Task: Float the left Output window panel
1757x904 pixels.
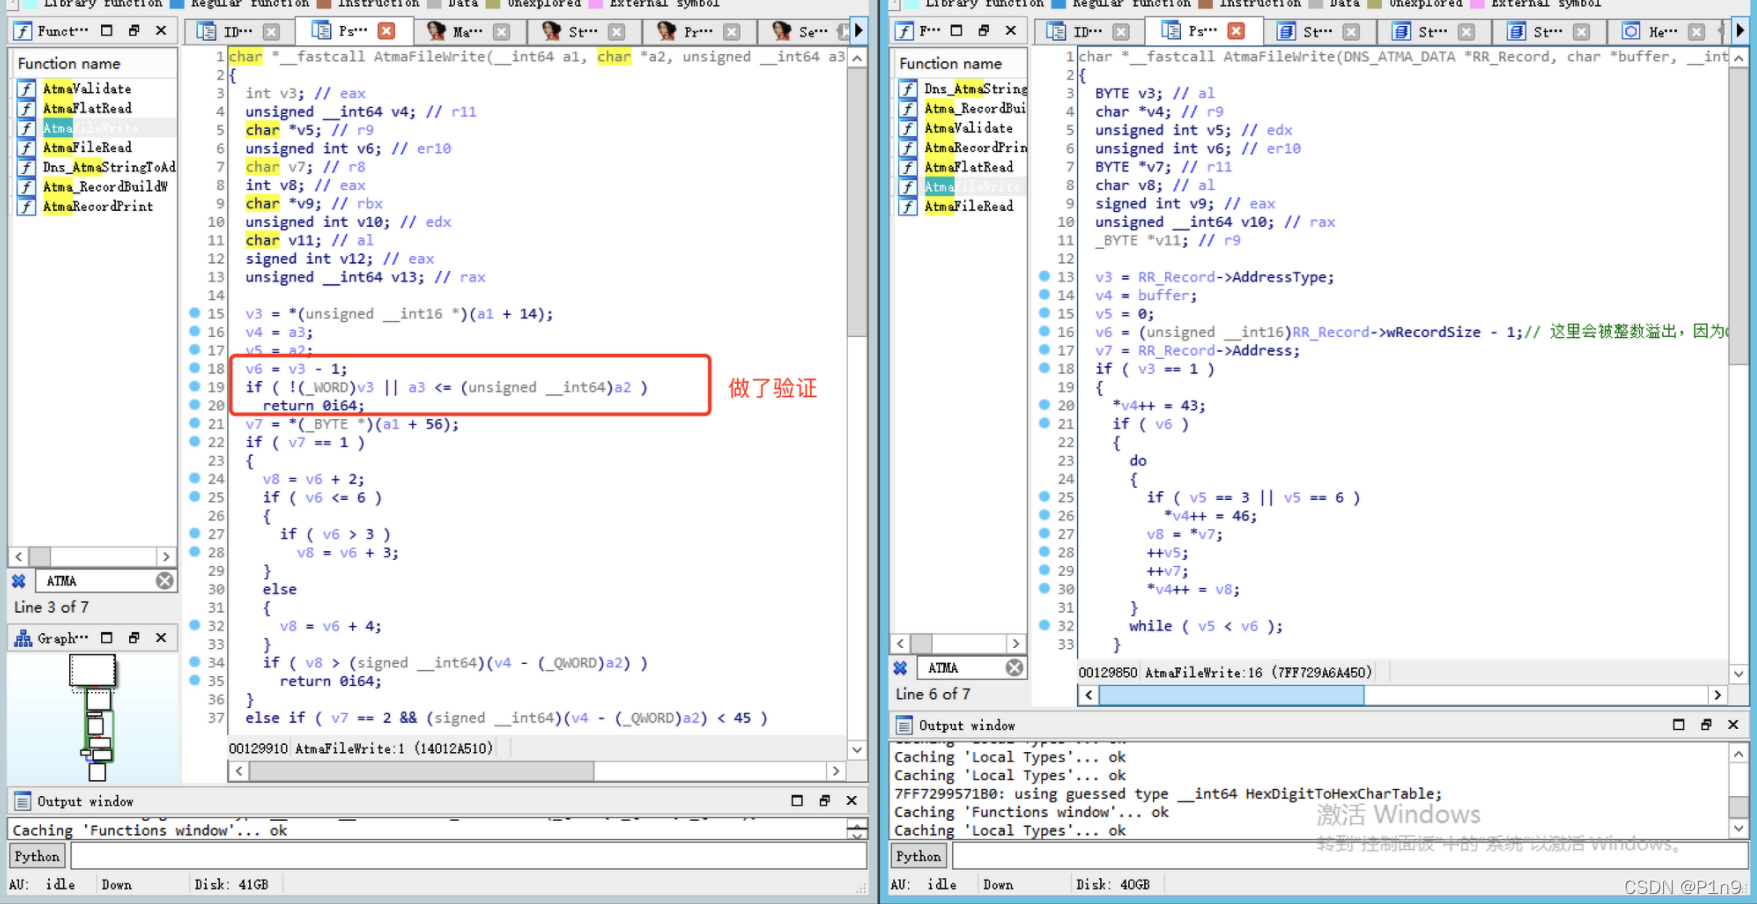Action: point(824,801)
